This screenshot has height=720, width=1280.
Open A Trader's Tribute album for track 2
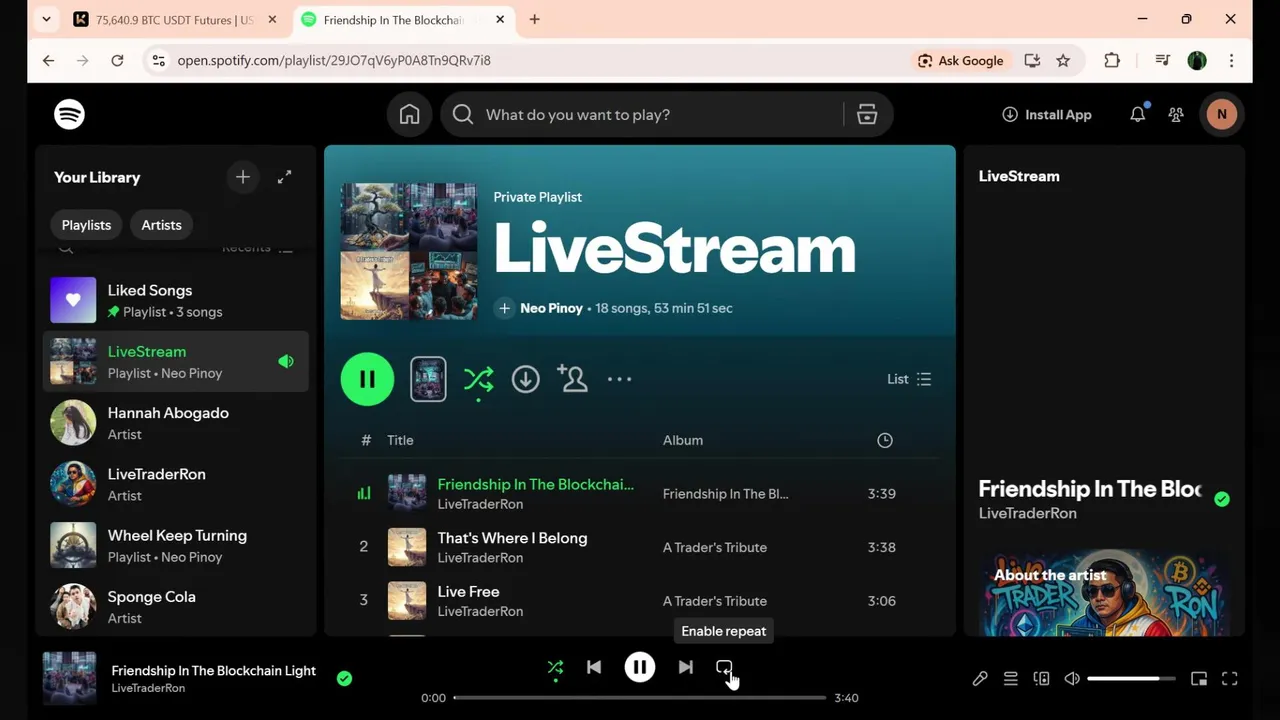click(x=715, y=547)
